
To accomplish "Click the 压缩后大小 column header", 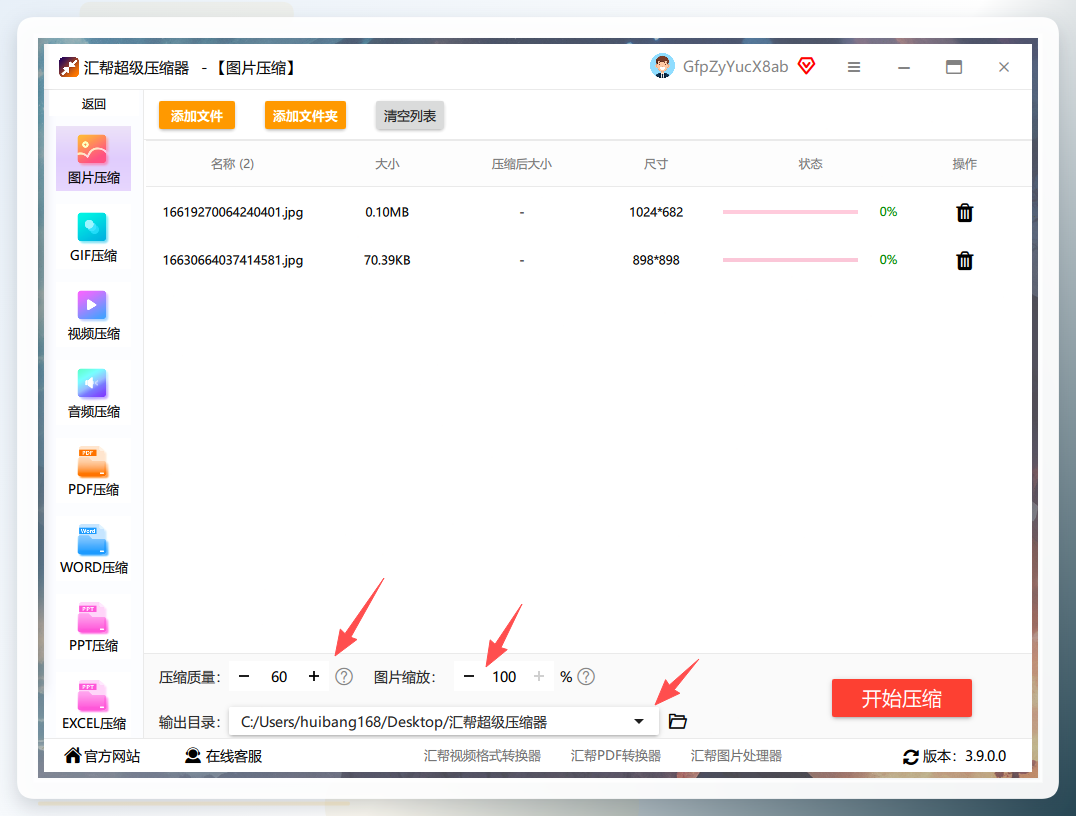I will point(522,164).
